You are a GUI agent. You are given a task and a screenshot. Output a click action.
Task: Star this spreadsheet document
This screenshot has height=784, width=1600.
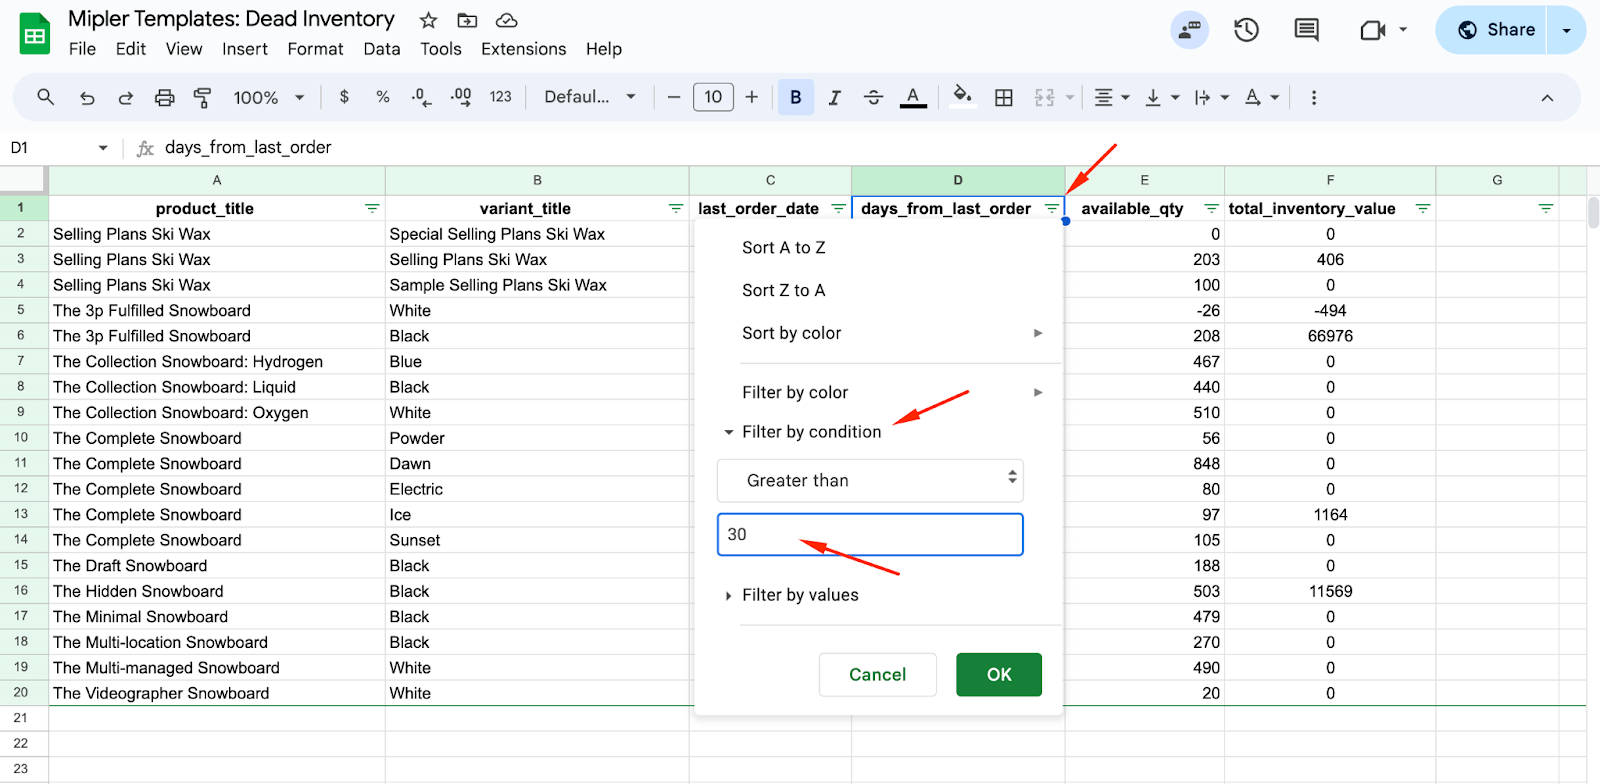click(x=428, y=20)
